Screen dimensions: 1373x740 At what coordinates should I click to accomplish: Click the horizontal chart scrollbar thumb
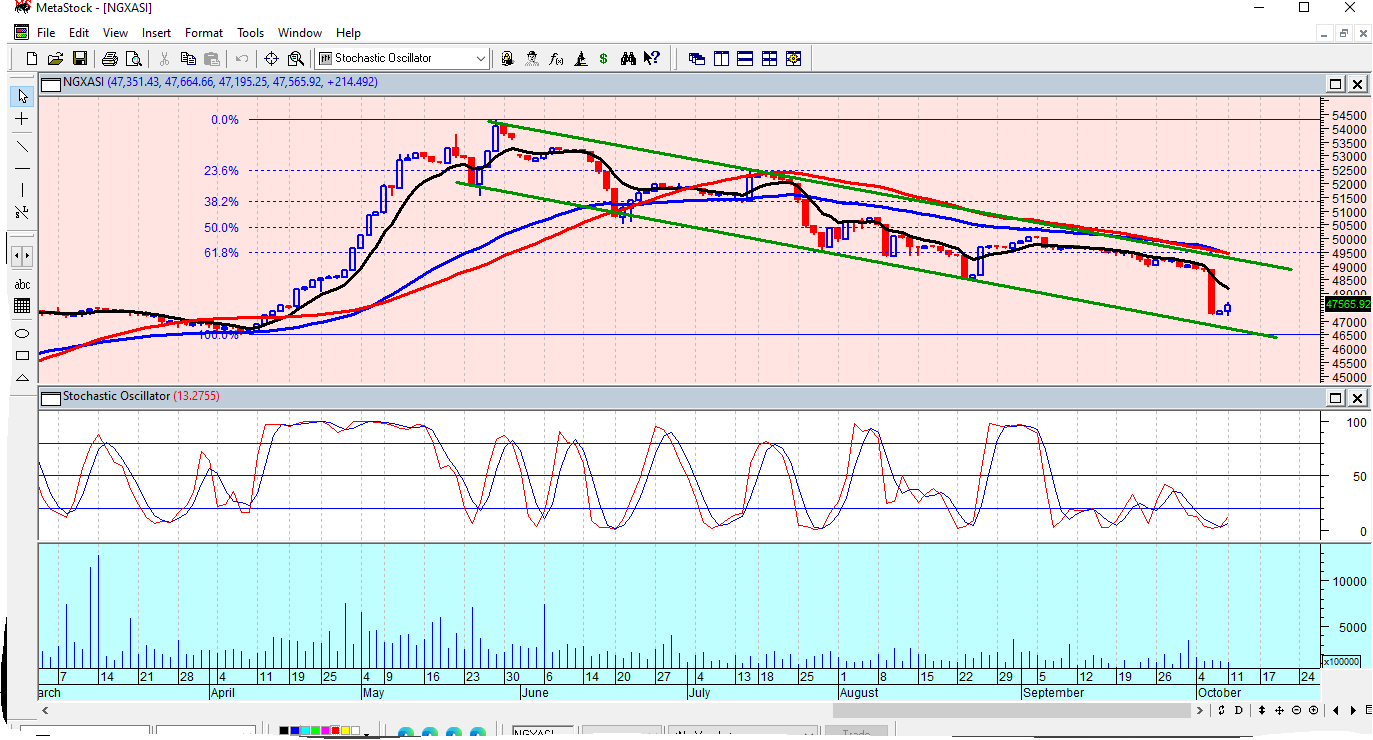(x=1013, y=710)
